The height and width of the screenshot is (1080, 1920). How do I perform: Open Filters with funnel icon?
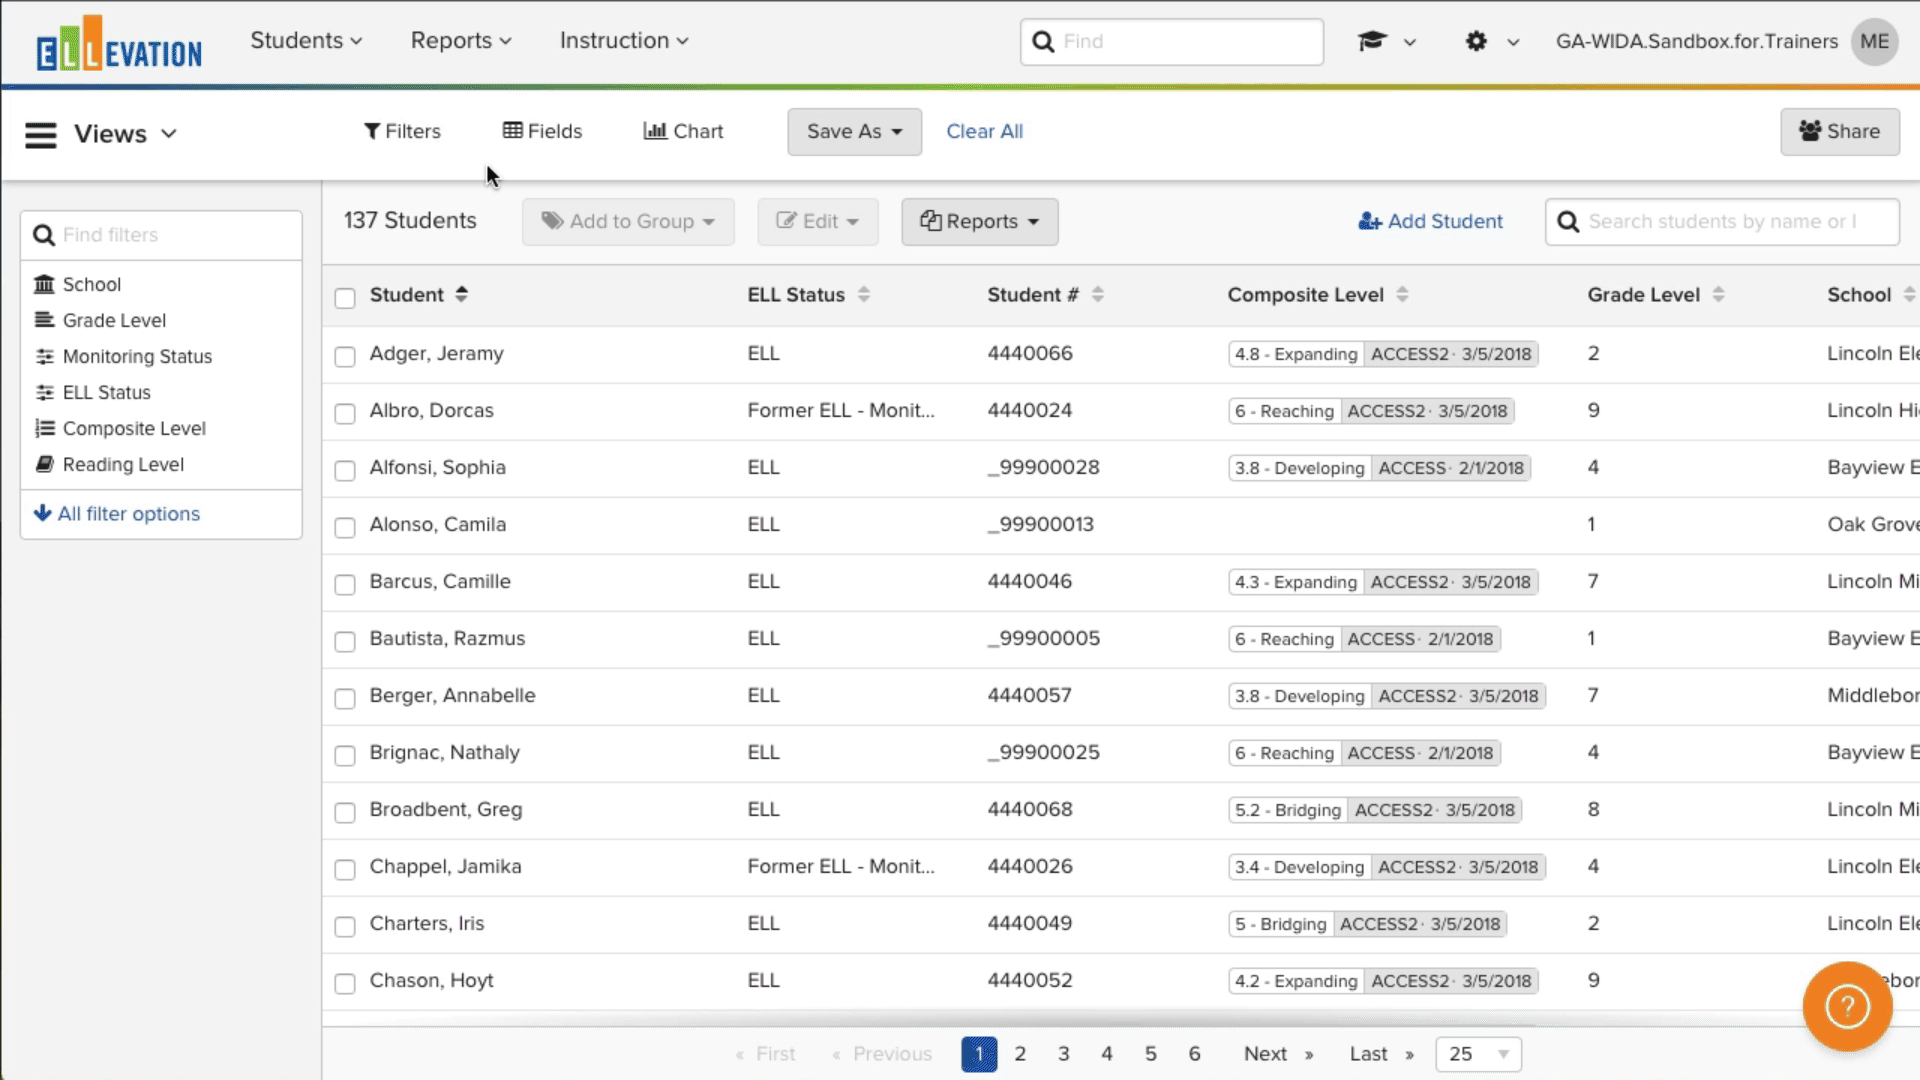point(402,131)
